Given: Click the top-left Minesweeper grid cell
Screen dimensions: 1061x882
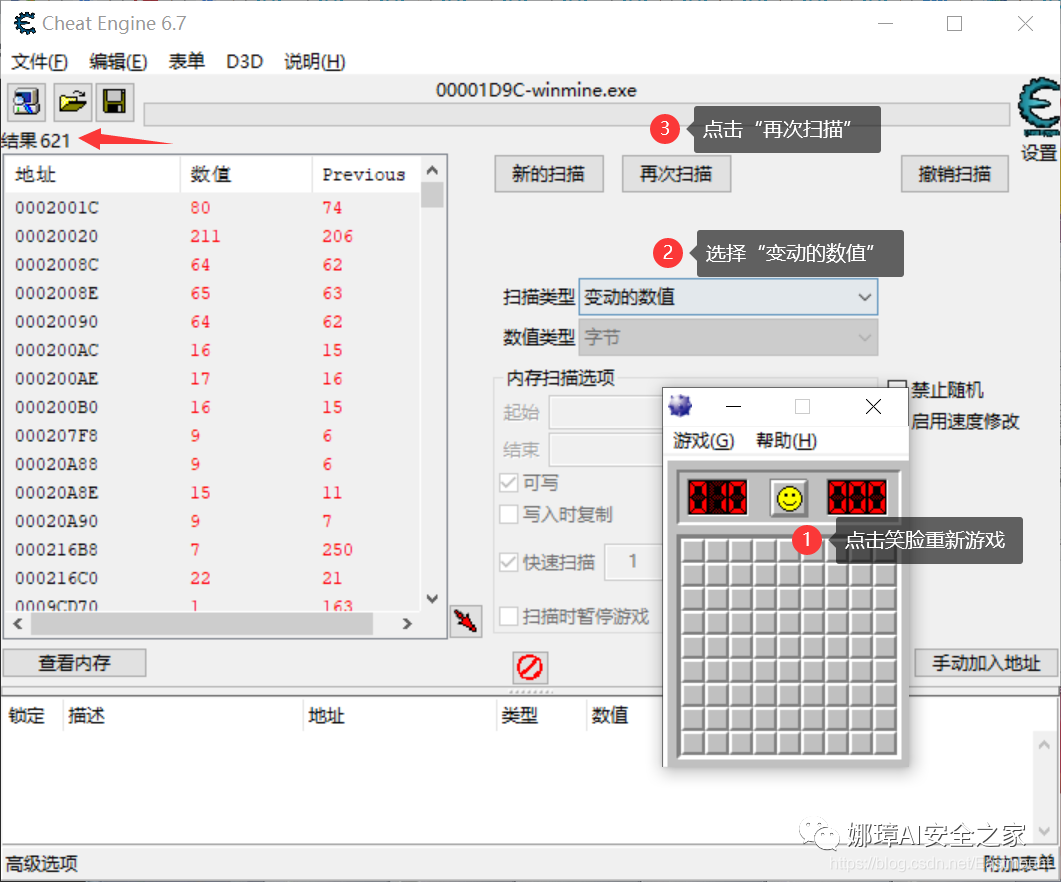Looking at the screenshot, I should (692, 550).
